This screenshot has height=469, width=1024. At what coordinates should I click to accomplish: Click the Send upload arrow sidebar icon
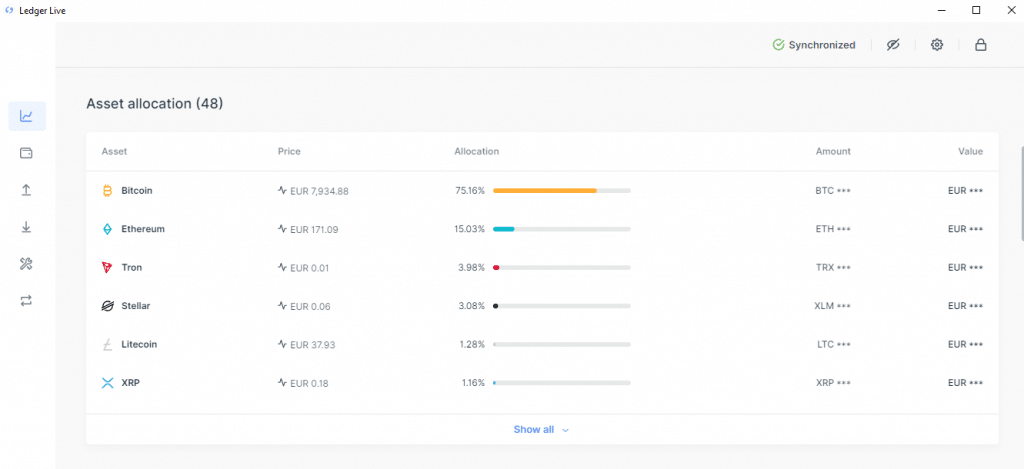click(26, 190)
